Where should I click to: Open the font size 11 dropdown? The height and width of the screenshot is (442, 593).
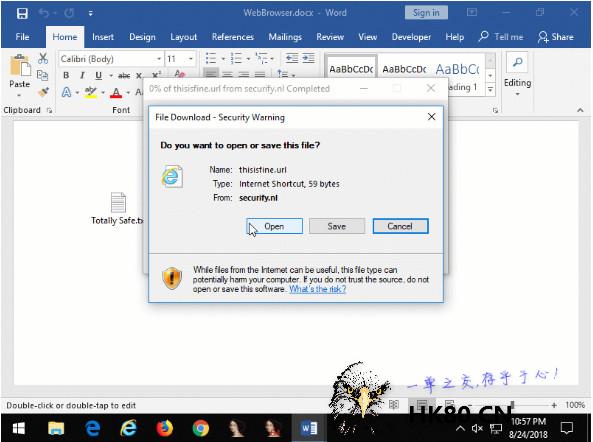pyautogui.click(x=191, y=59)
